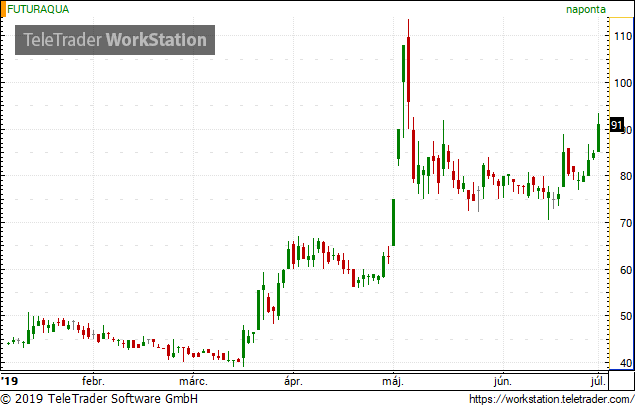Click the 80 price axis label
Viewport: 635px width, 408px height.
(x=626, y=176)
